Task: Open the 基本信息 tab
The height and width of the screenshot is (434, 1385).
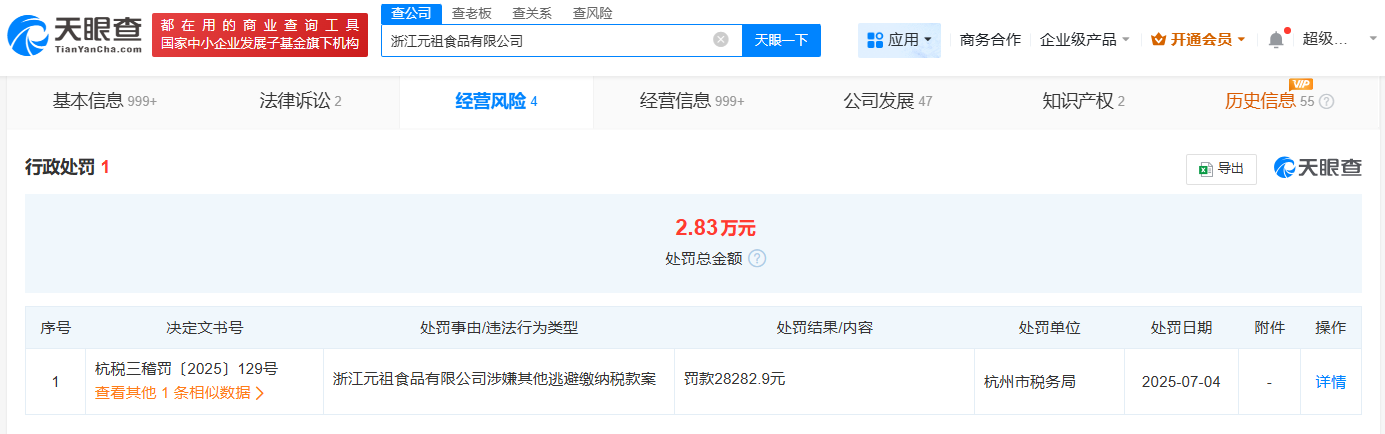Action: coord(104,101)
